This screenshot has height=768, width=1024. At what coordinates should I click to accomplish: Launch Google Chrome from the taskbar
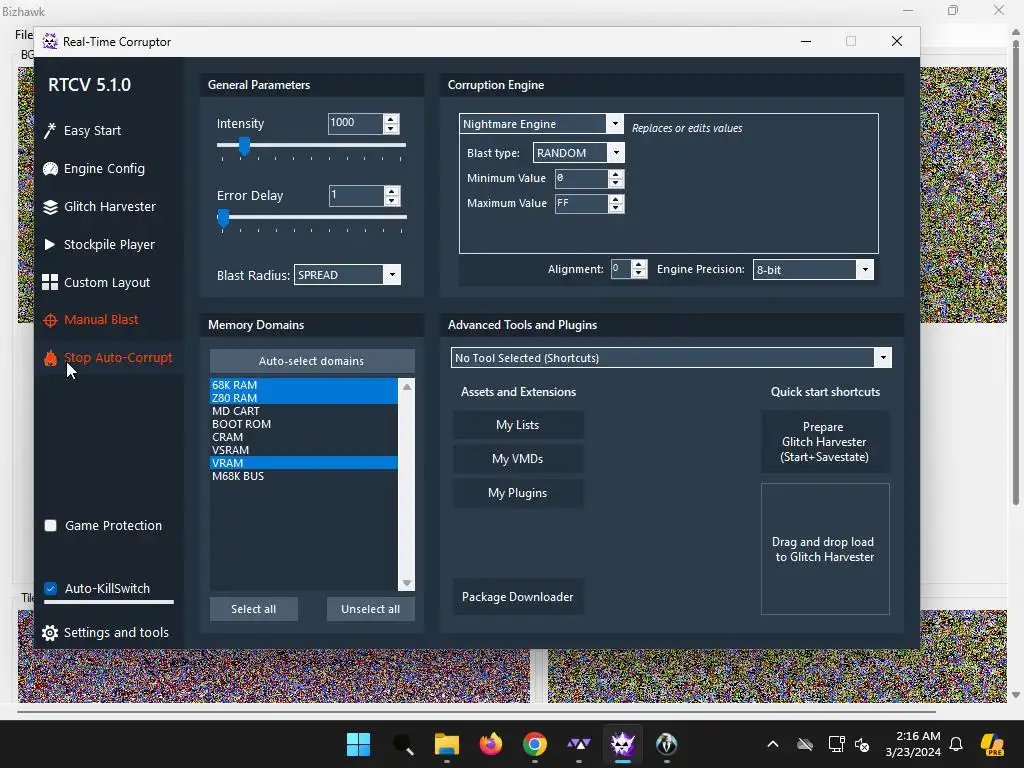(534, 744)
